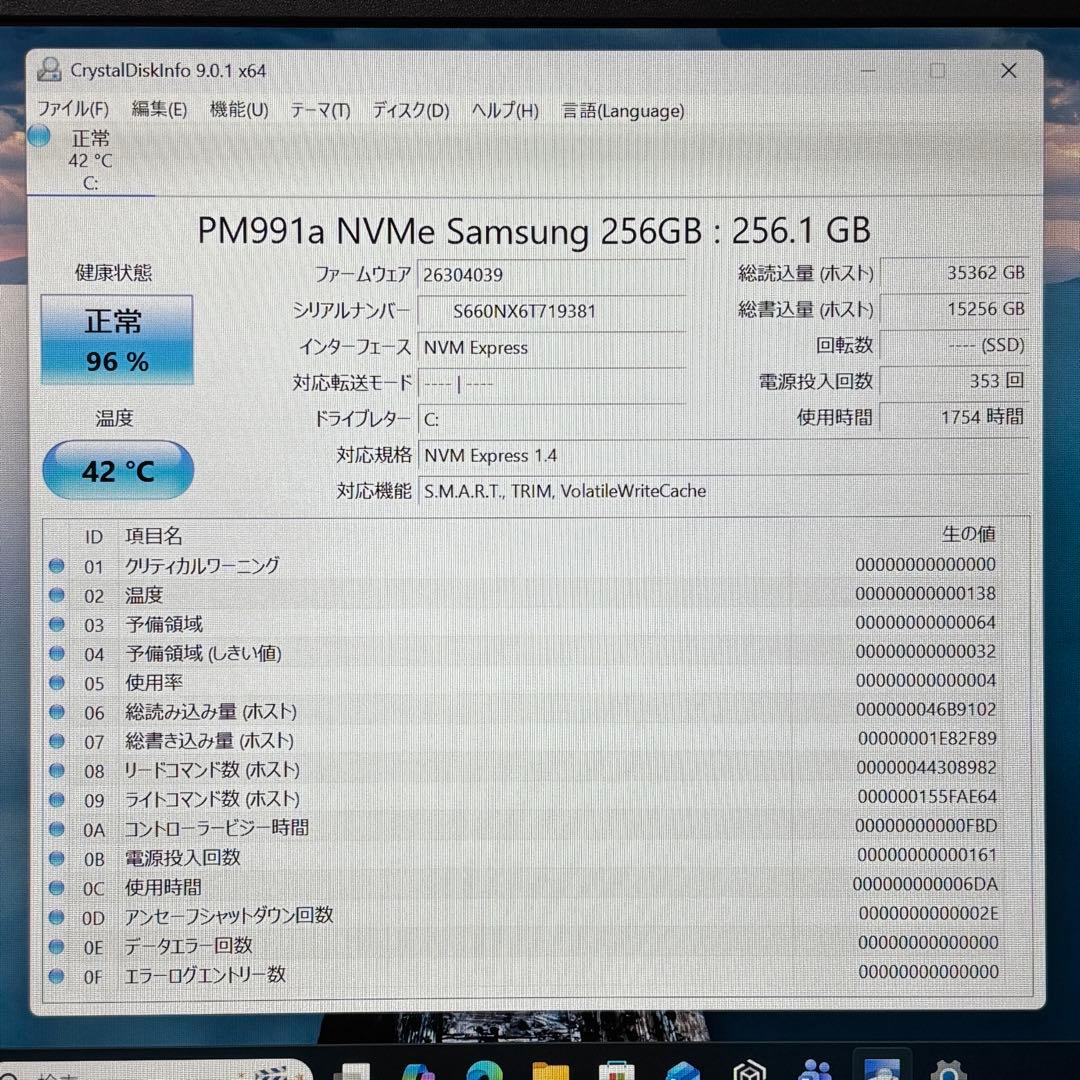Screen dimensions: 1080x1080
Task: Select the 使用率 attribute name
Action: tap(154, 683)
